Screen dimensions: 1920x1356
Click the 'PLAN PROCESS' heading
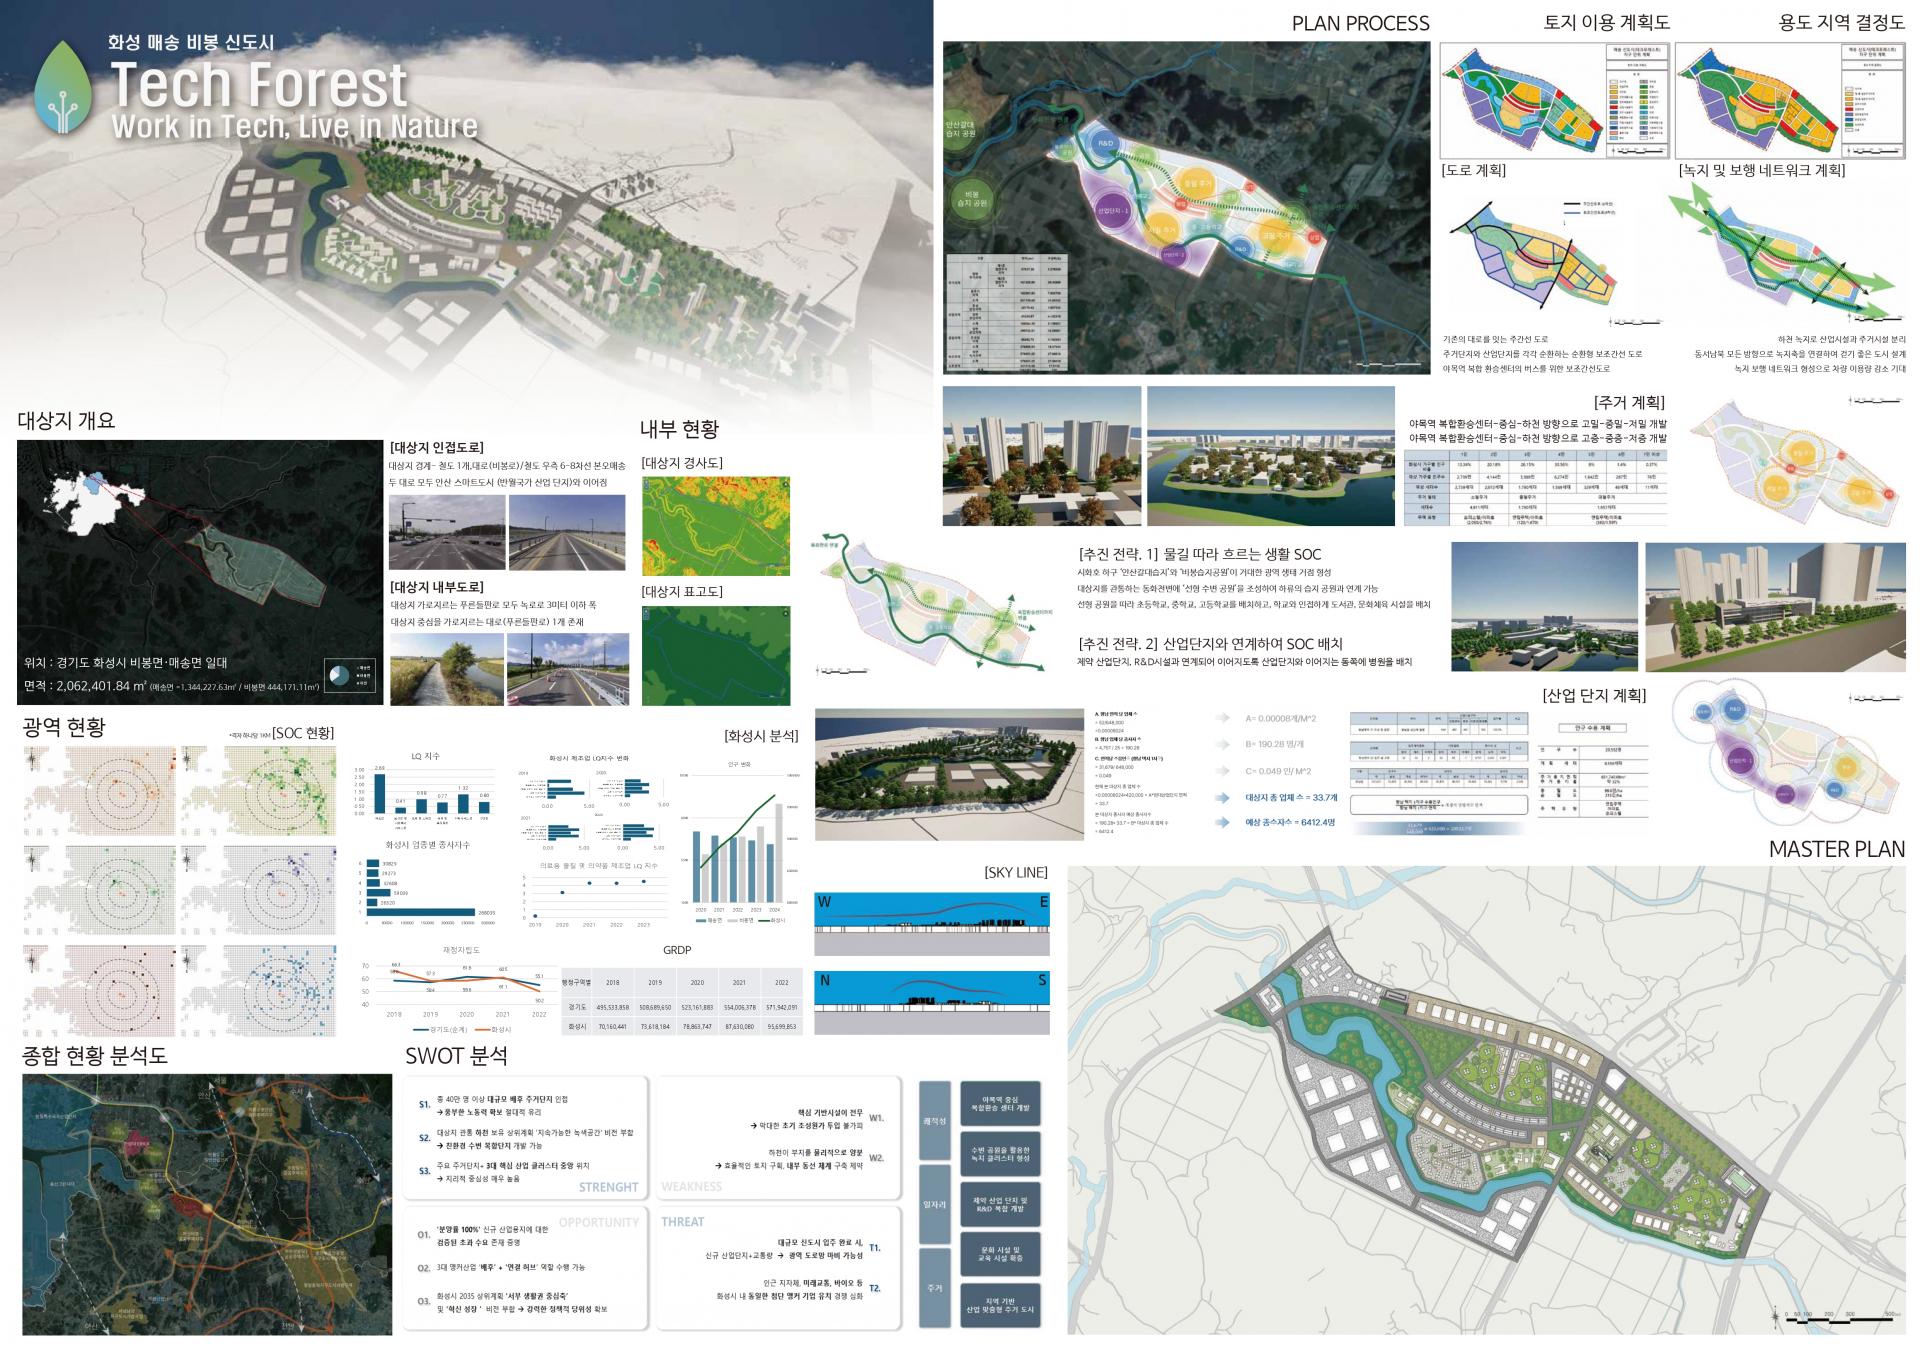click(x=1360, y=23)
